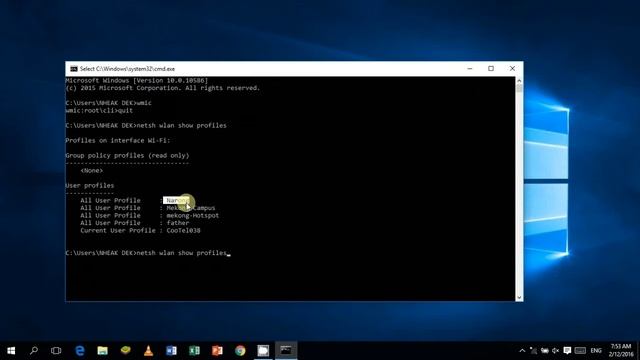
Task: Click 'Profiles on interface Wi-Fi:' line
Action: click(118, 140)
